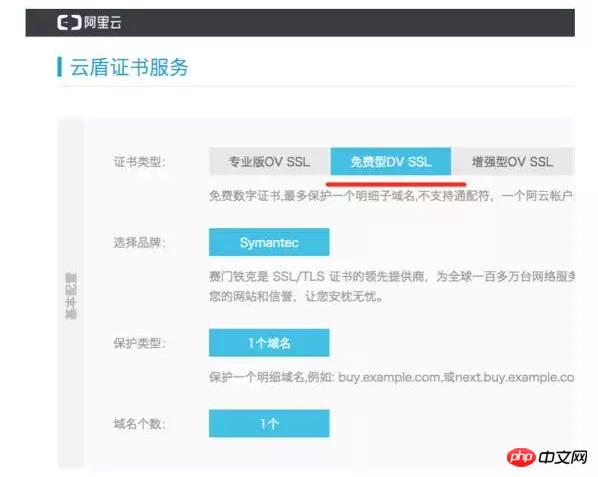Select the 专业版OV SSL certificate type
The image size is (598, 477).
(269, 161)
